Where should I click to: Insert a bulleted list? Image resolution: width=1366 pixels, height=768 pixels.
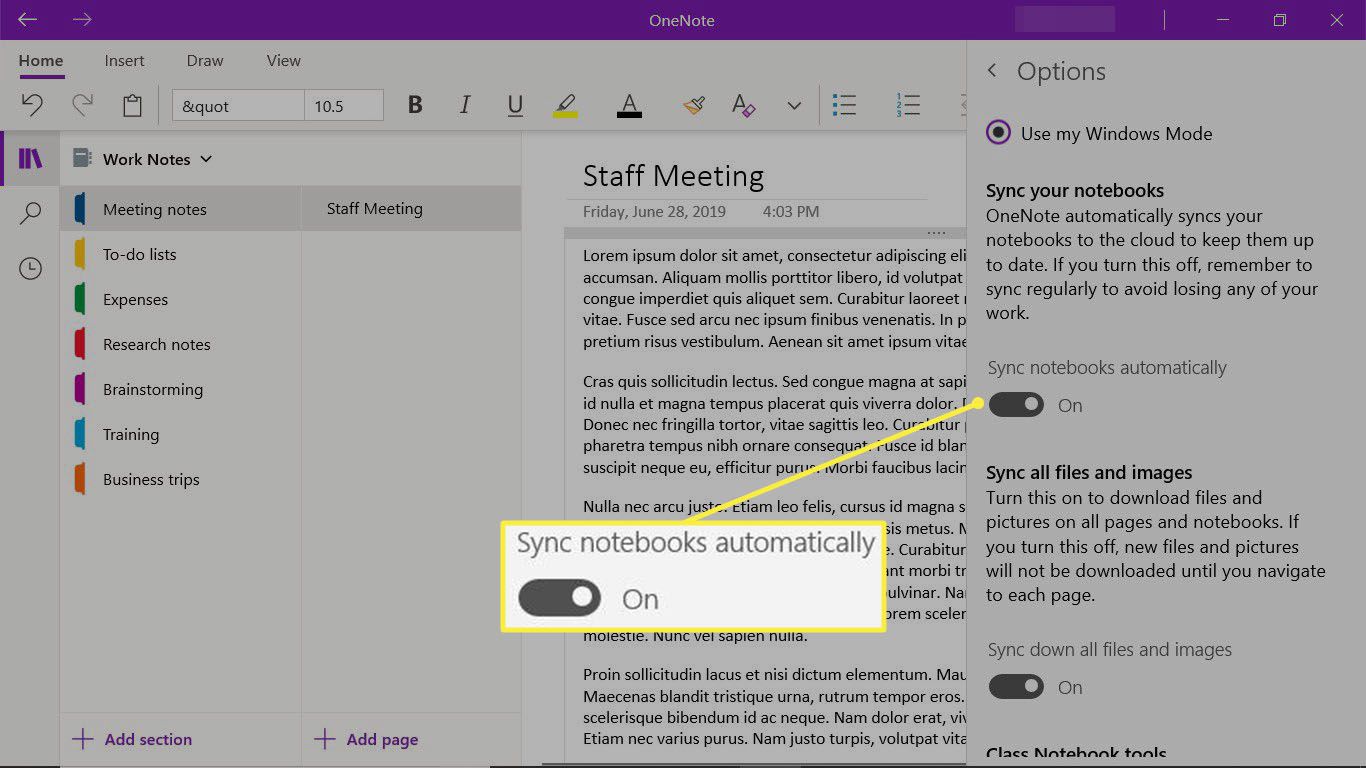click(x=845, y=105)
